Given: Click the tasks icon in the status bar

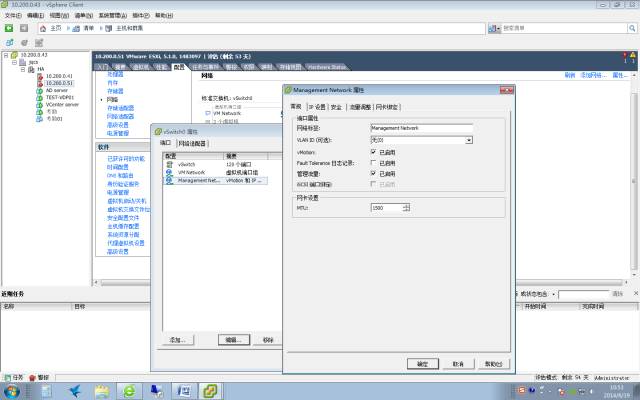Looking at the screenshot, I should 7,378.
